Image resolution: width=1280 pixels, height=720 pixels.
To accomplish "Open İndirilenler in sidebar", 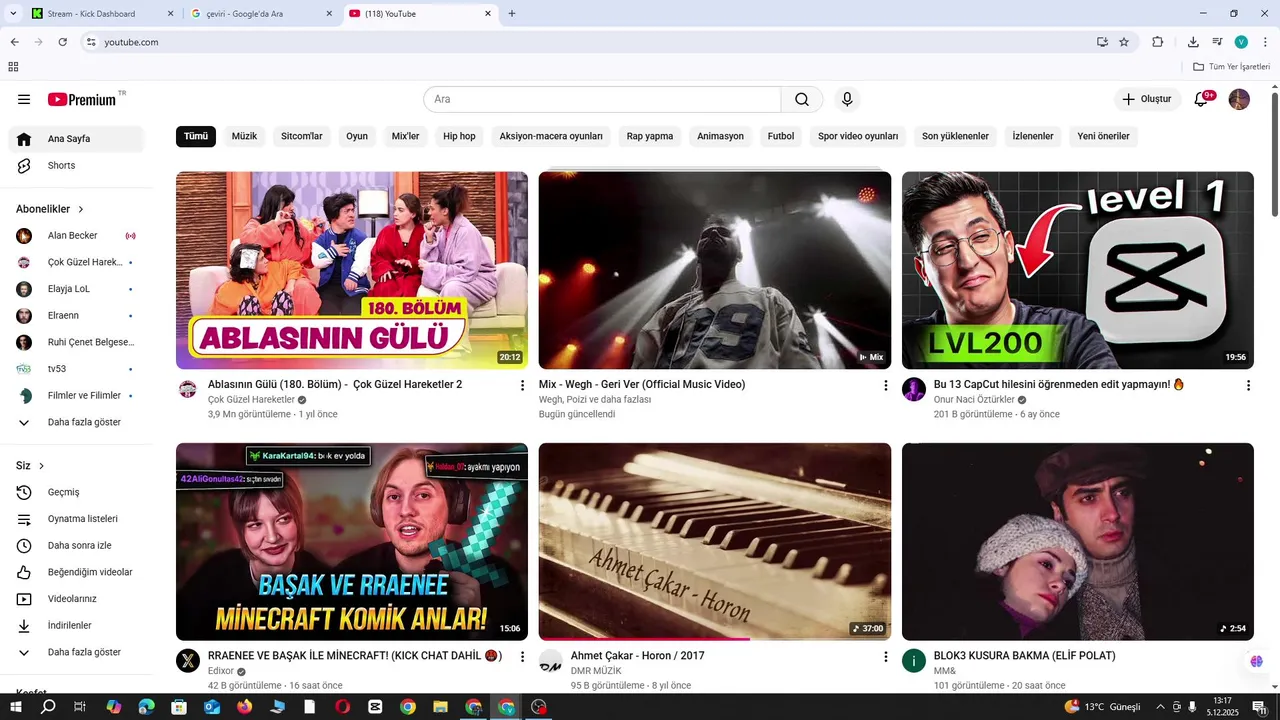I will click(x=76, y=625).
